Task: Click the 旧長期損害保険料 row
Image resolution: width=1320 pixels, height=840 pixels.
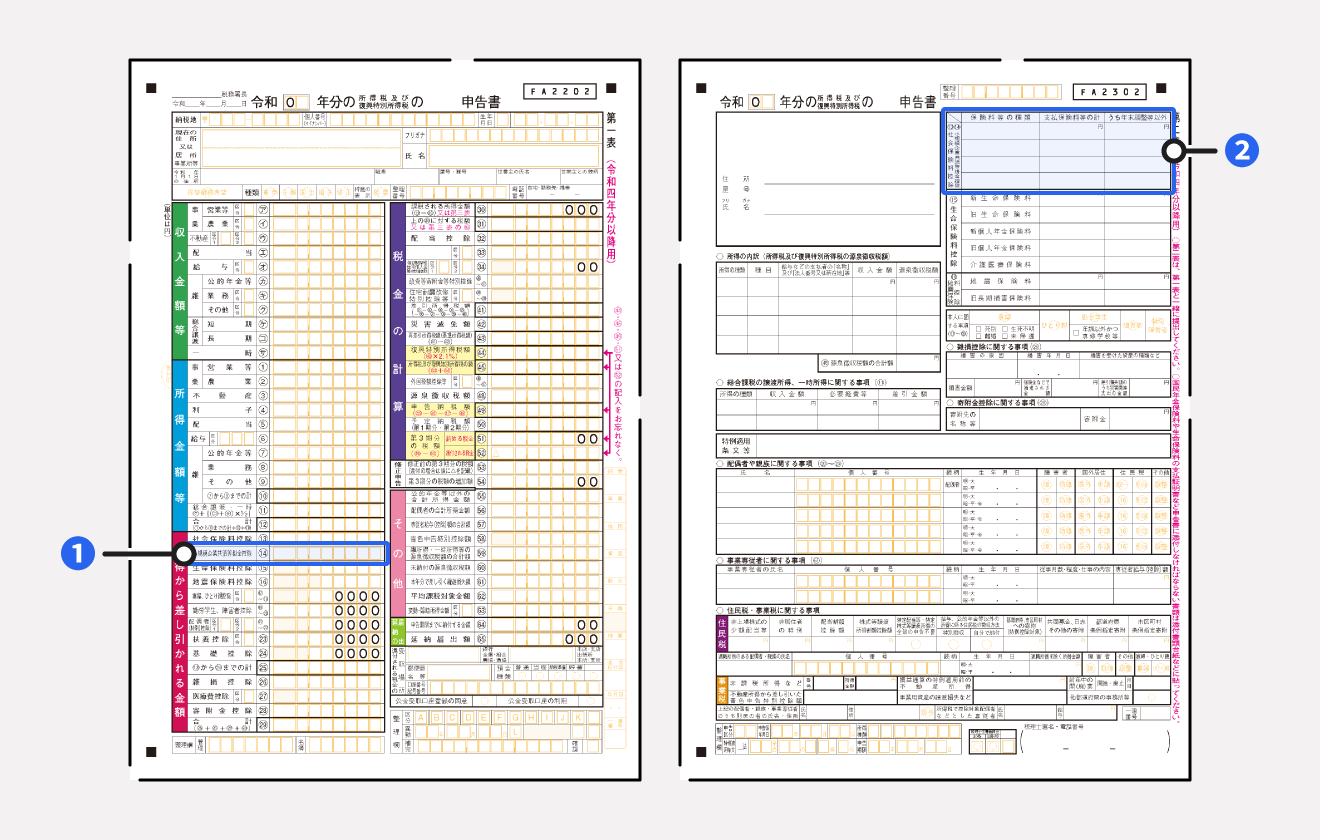Action: (x=1068, y=299)
